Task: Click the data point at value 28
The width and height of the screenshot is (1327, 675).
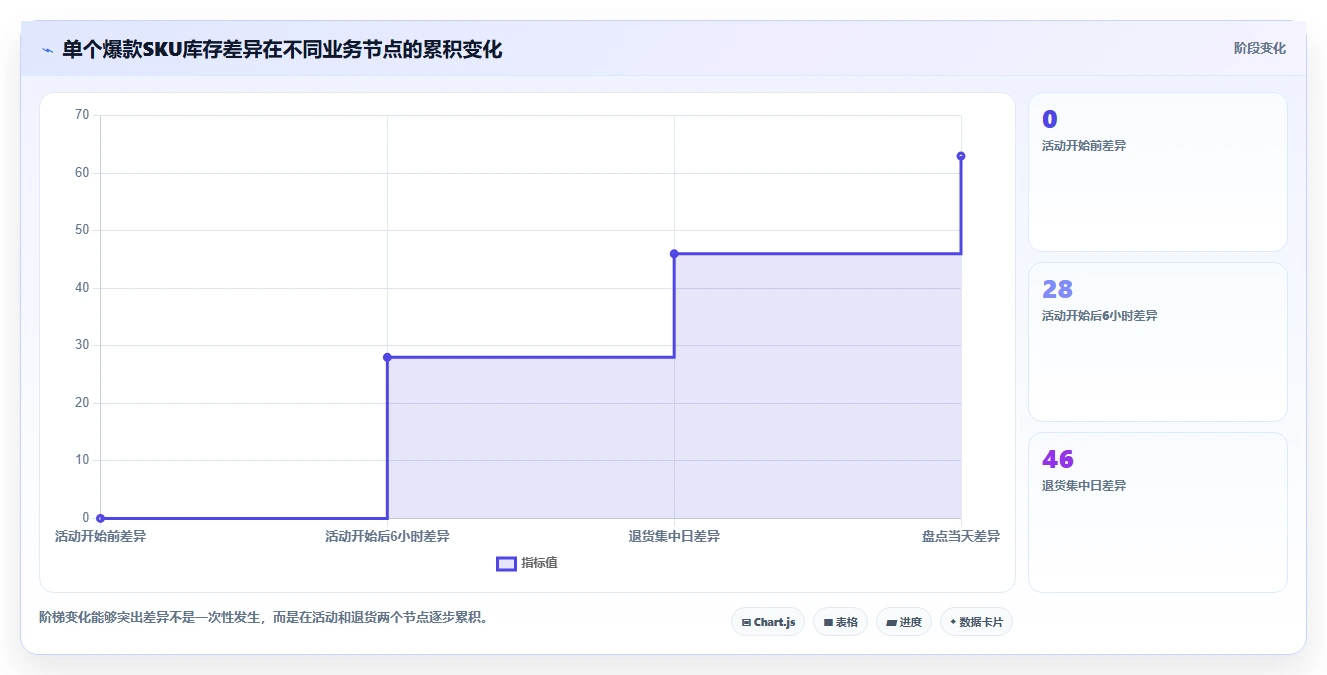Action: point(387,357)
